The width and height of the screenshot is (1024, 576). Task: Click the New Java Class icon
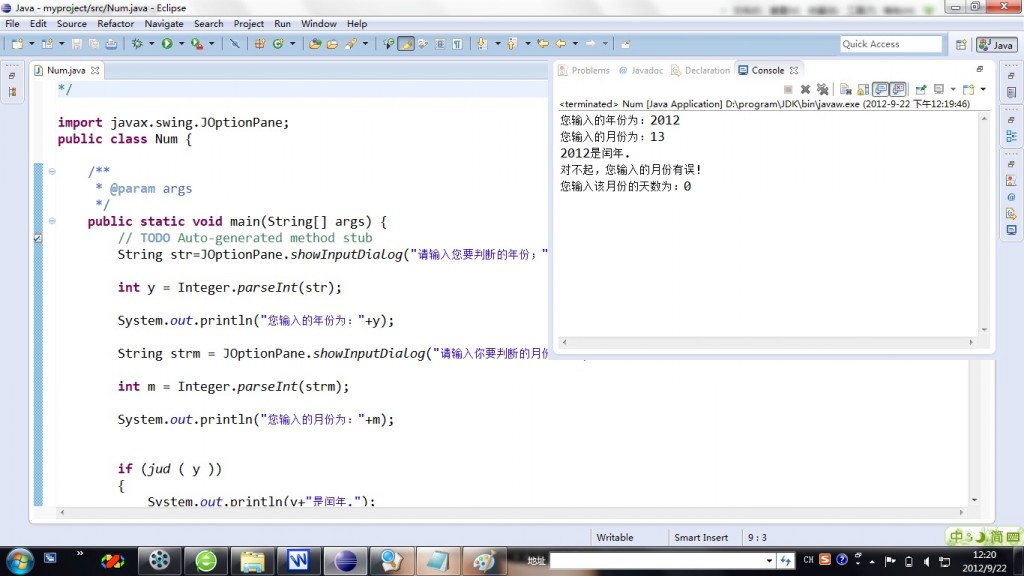[x=278, y=44]
